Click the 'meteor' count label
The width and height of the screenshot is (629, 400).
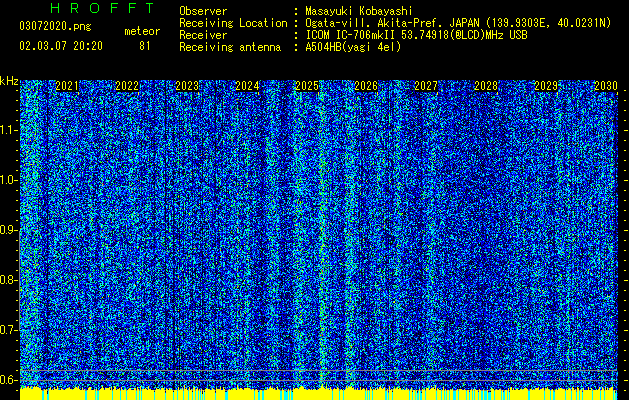142,31
